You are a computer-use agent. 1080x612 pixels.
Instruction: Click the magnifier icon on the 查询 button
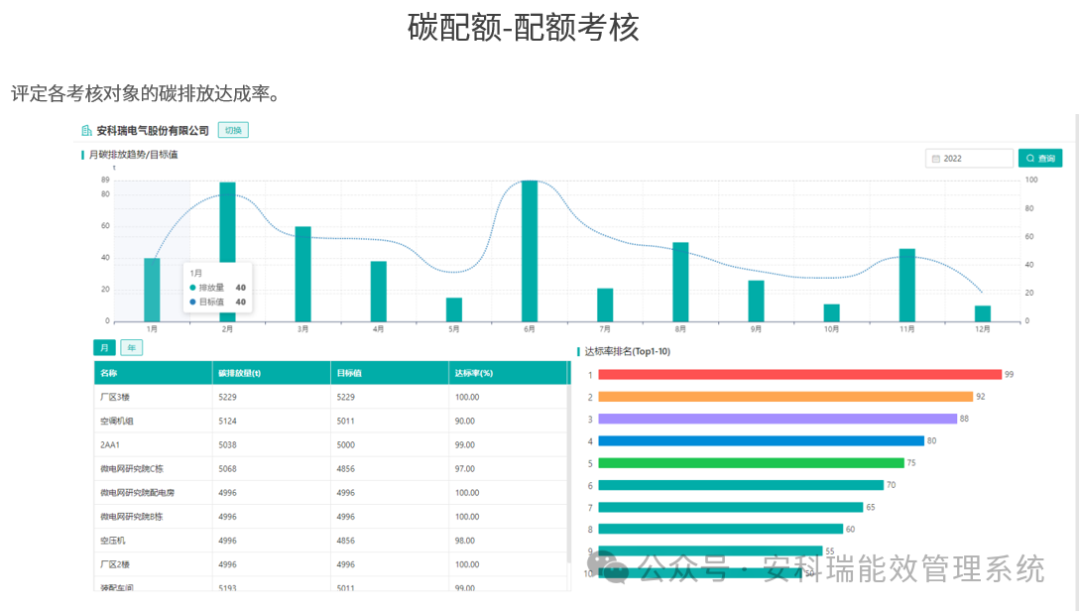[1031, 157]
